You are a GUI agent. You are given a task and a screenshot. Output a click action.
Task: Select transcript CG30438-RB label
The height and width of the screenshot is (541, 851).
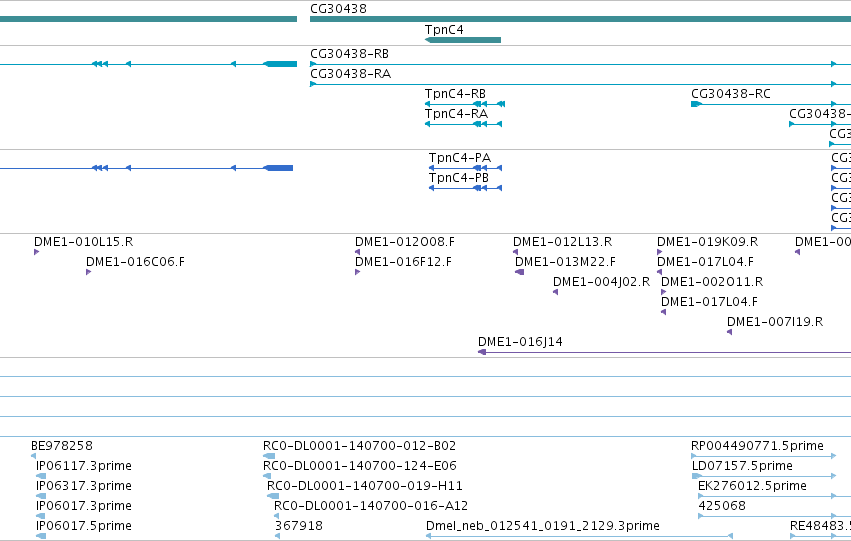[349, 54]
